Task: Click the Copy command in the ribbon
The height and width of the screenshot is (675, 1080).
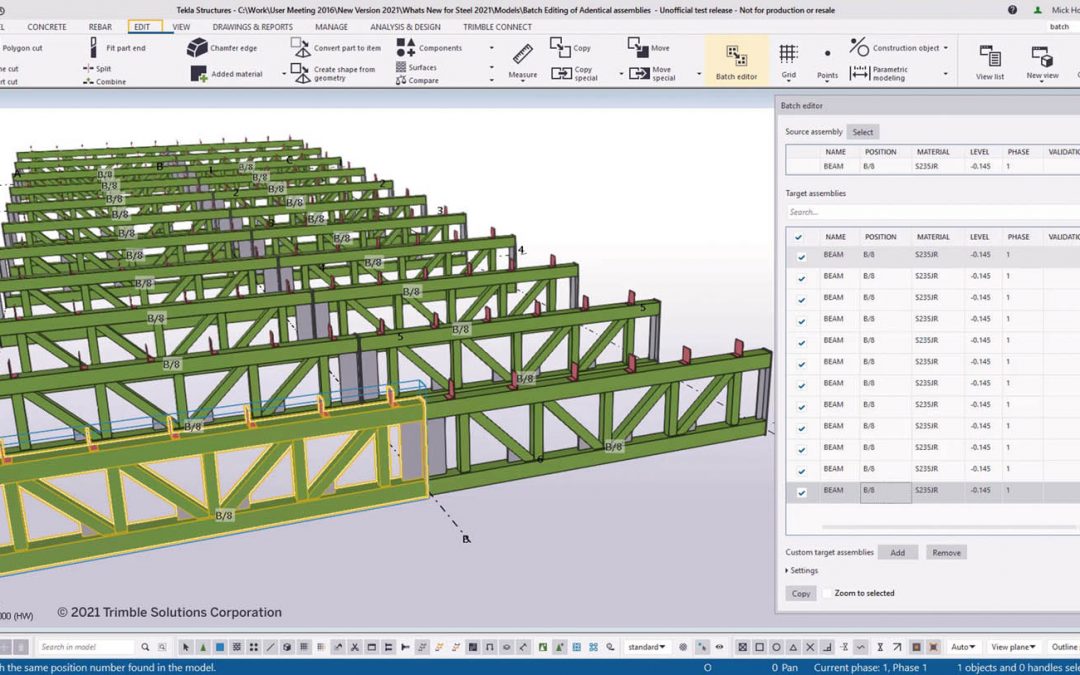Action: (x=570, y=48)
